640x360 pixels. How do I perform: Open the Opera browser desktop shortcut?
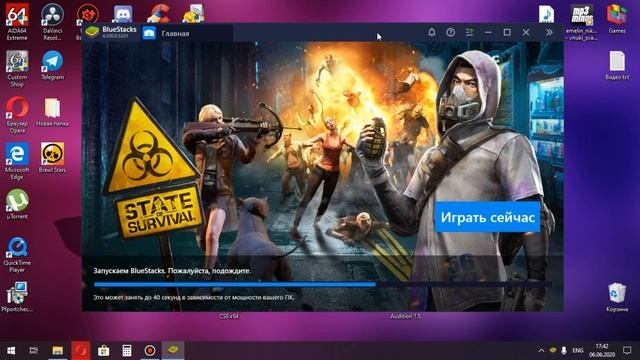17,115
